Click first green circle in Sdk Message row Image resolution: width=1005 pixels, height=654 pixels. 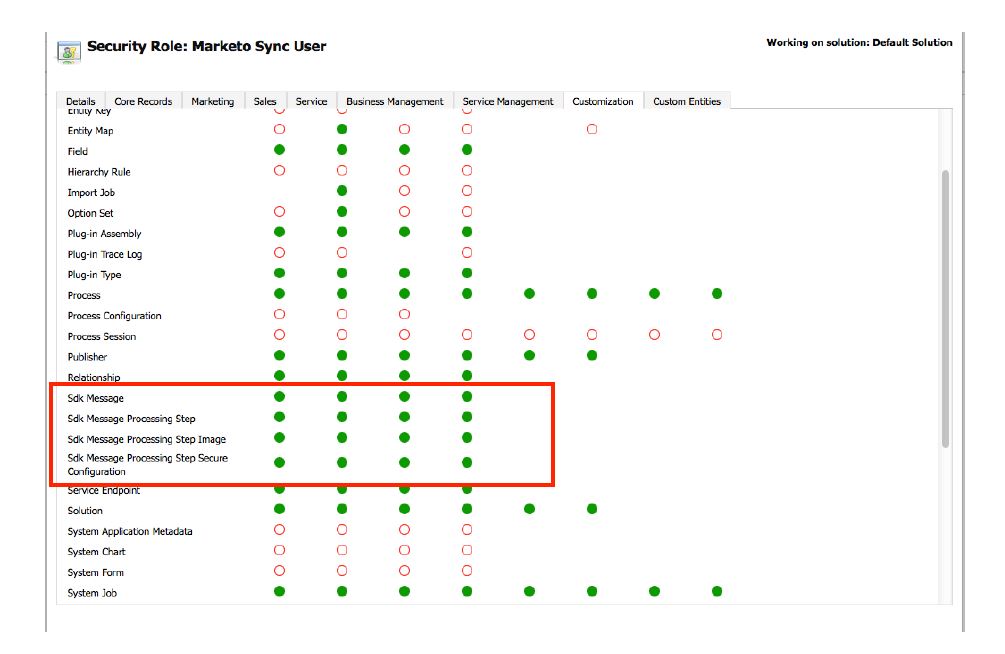[279, 397]
